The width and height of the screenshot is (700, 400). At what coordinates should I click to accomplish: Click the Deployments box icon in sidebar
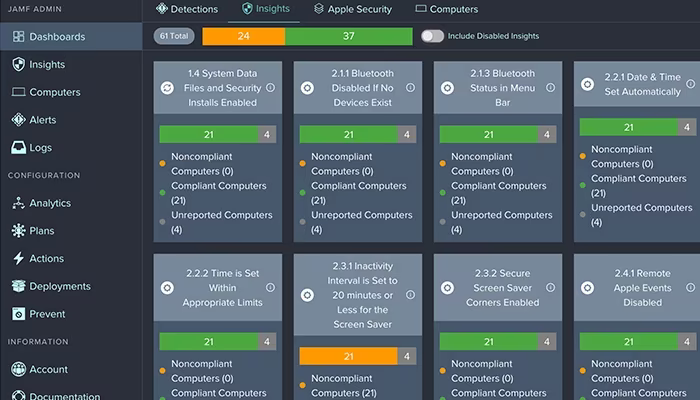[x=18, y=286]
